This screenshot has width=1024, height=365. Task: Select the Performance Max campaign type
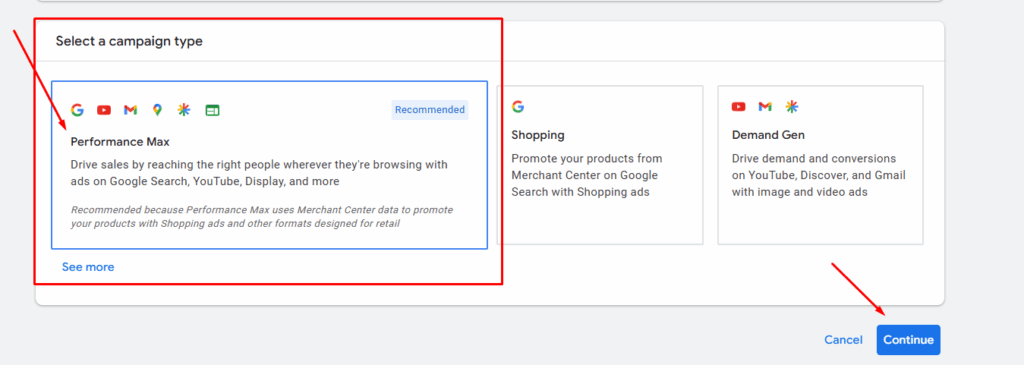click(x=269, y=165)
